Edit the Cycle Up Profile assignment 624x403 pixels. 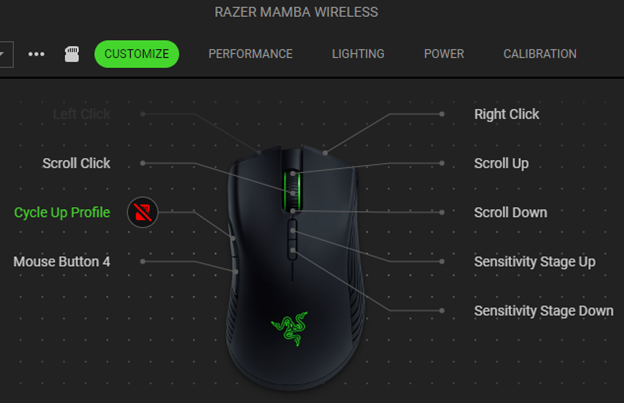point(62,212)
